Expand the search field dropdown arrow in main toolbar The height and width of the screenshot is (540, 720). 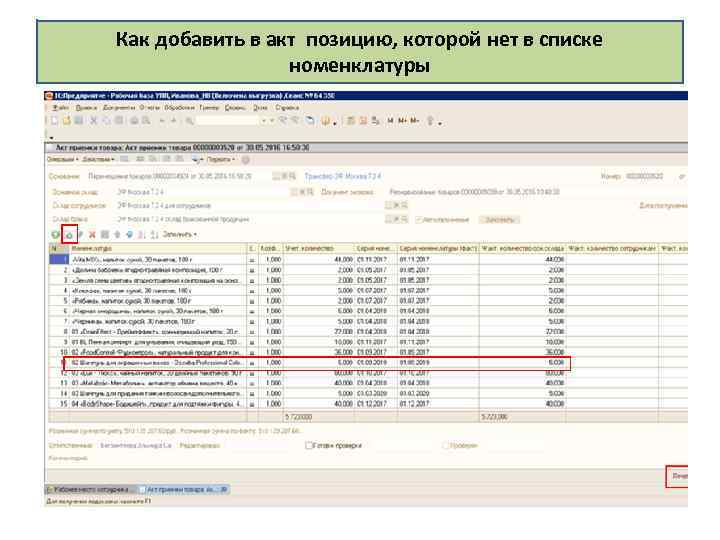[264, 121]
